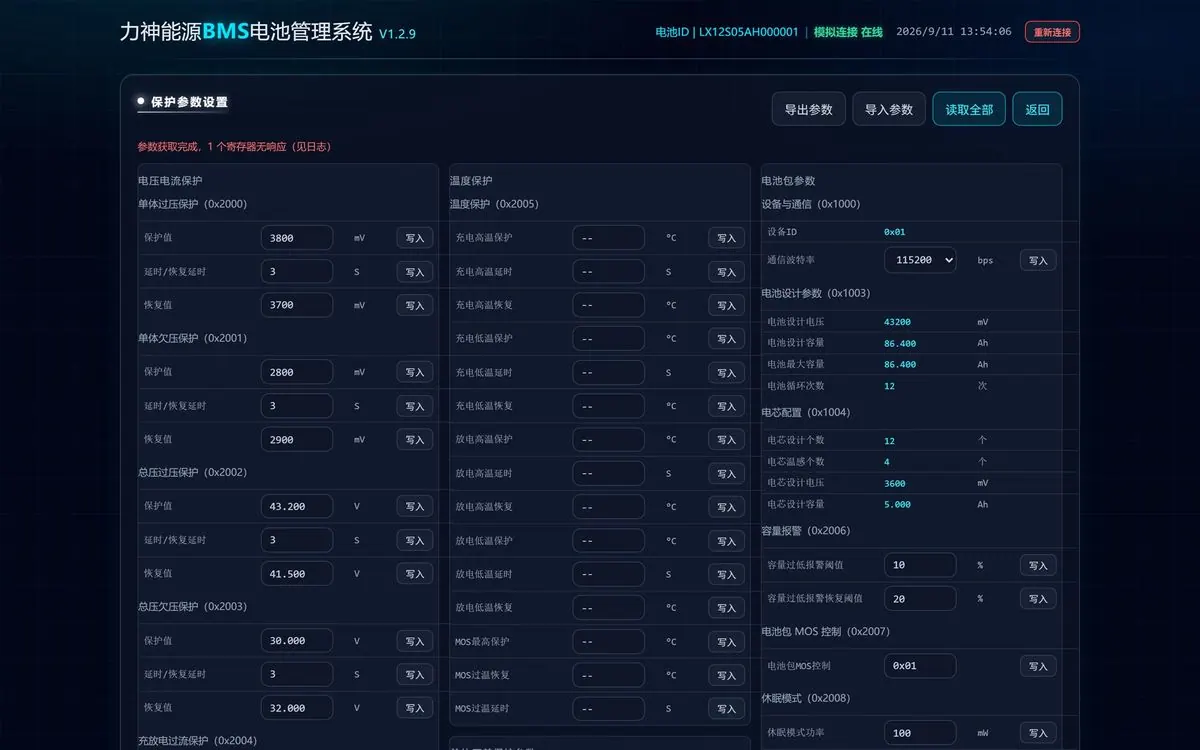Focus 总压过压保护 延时/恢复延时 input
1200x750 pixels.
tap(297, 540)
